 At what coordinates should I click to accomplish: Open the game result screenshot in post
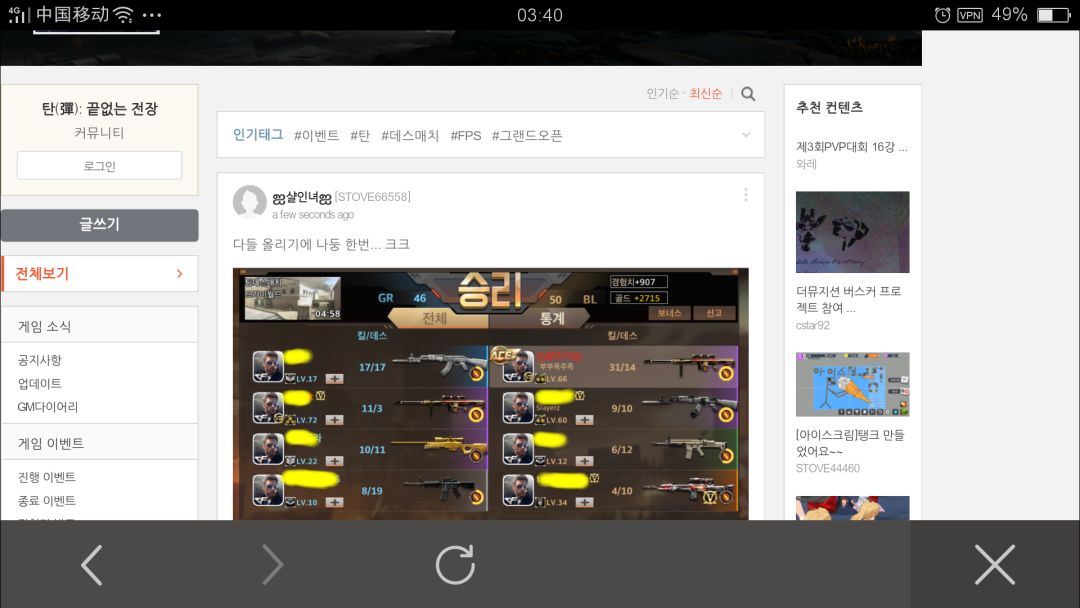click(x=490, y=394)
